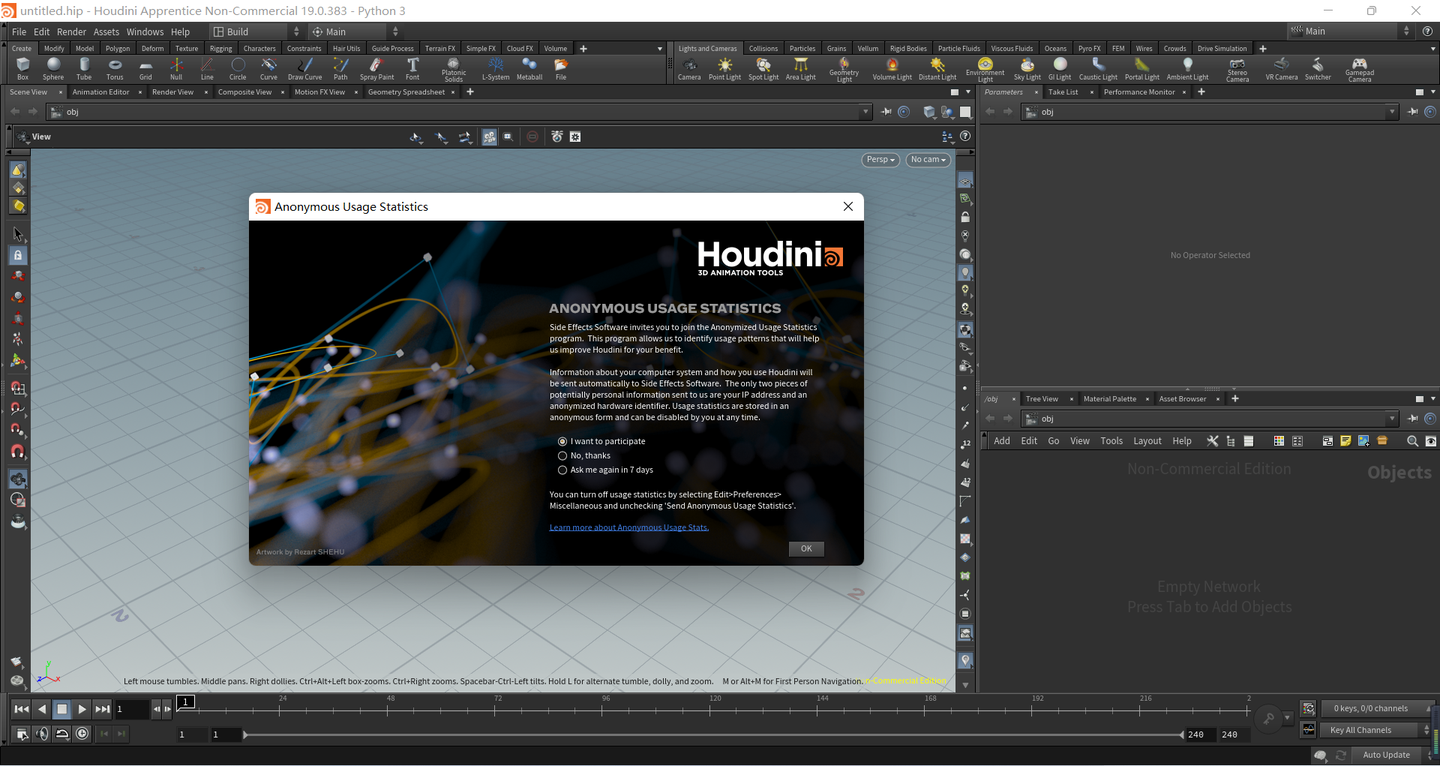Screen dimensions: 1440x766
Task: Choose the 'No, thanks' radio button
Action: [563, 455]
